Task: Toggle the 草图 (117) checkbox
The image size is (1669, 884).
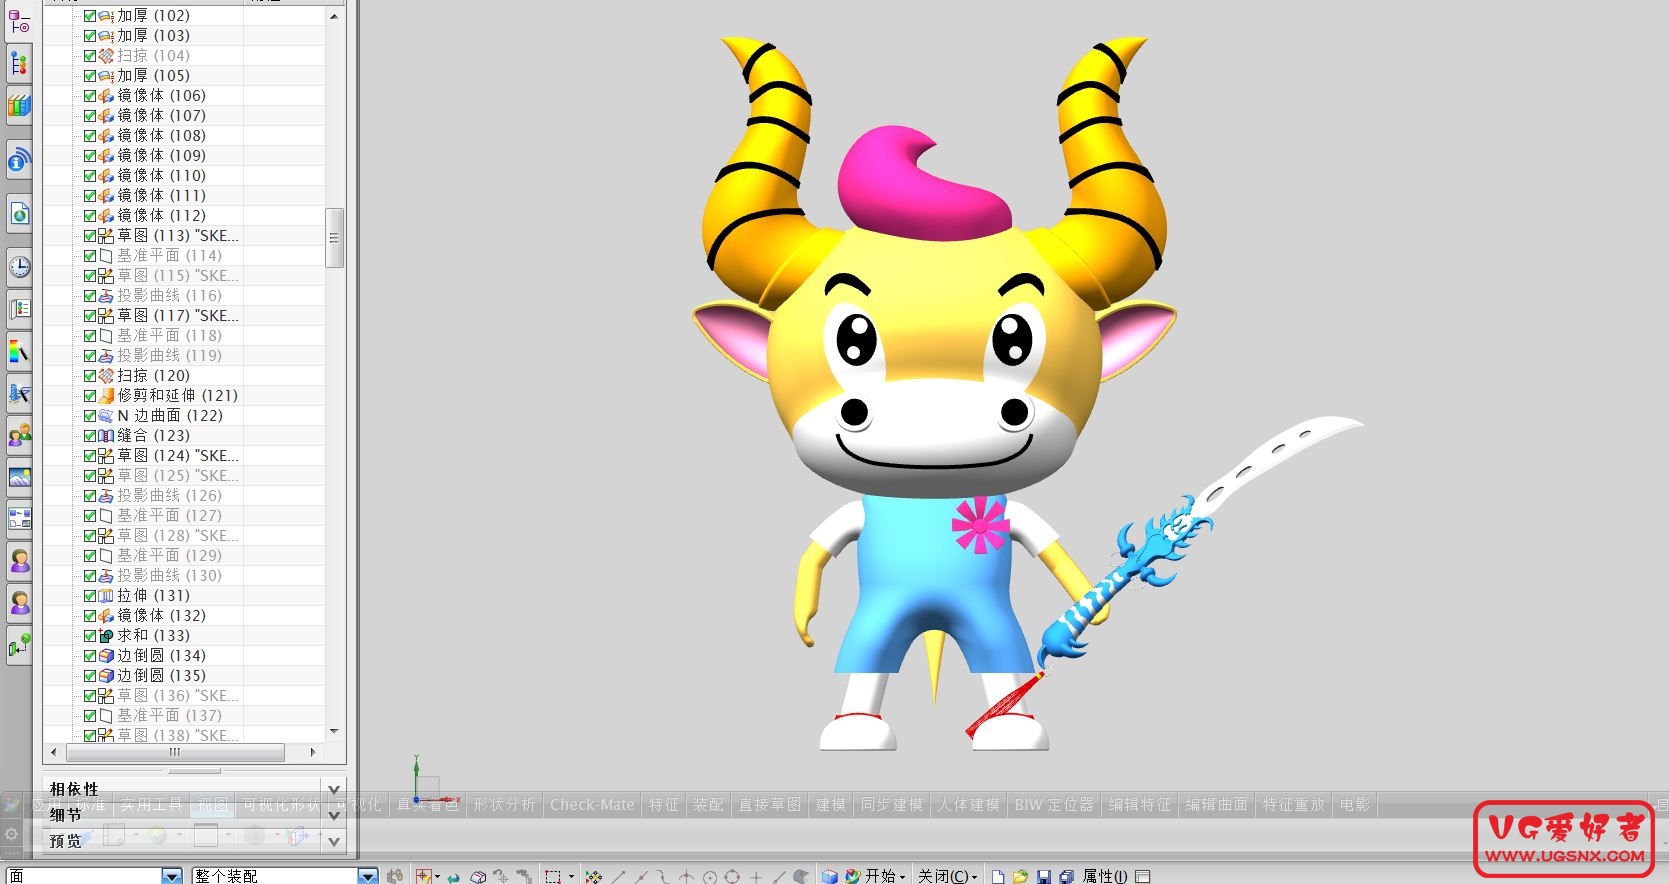Action: tap(90, 316)
